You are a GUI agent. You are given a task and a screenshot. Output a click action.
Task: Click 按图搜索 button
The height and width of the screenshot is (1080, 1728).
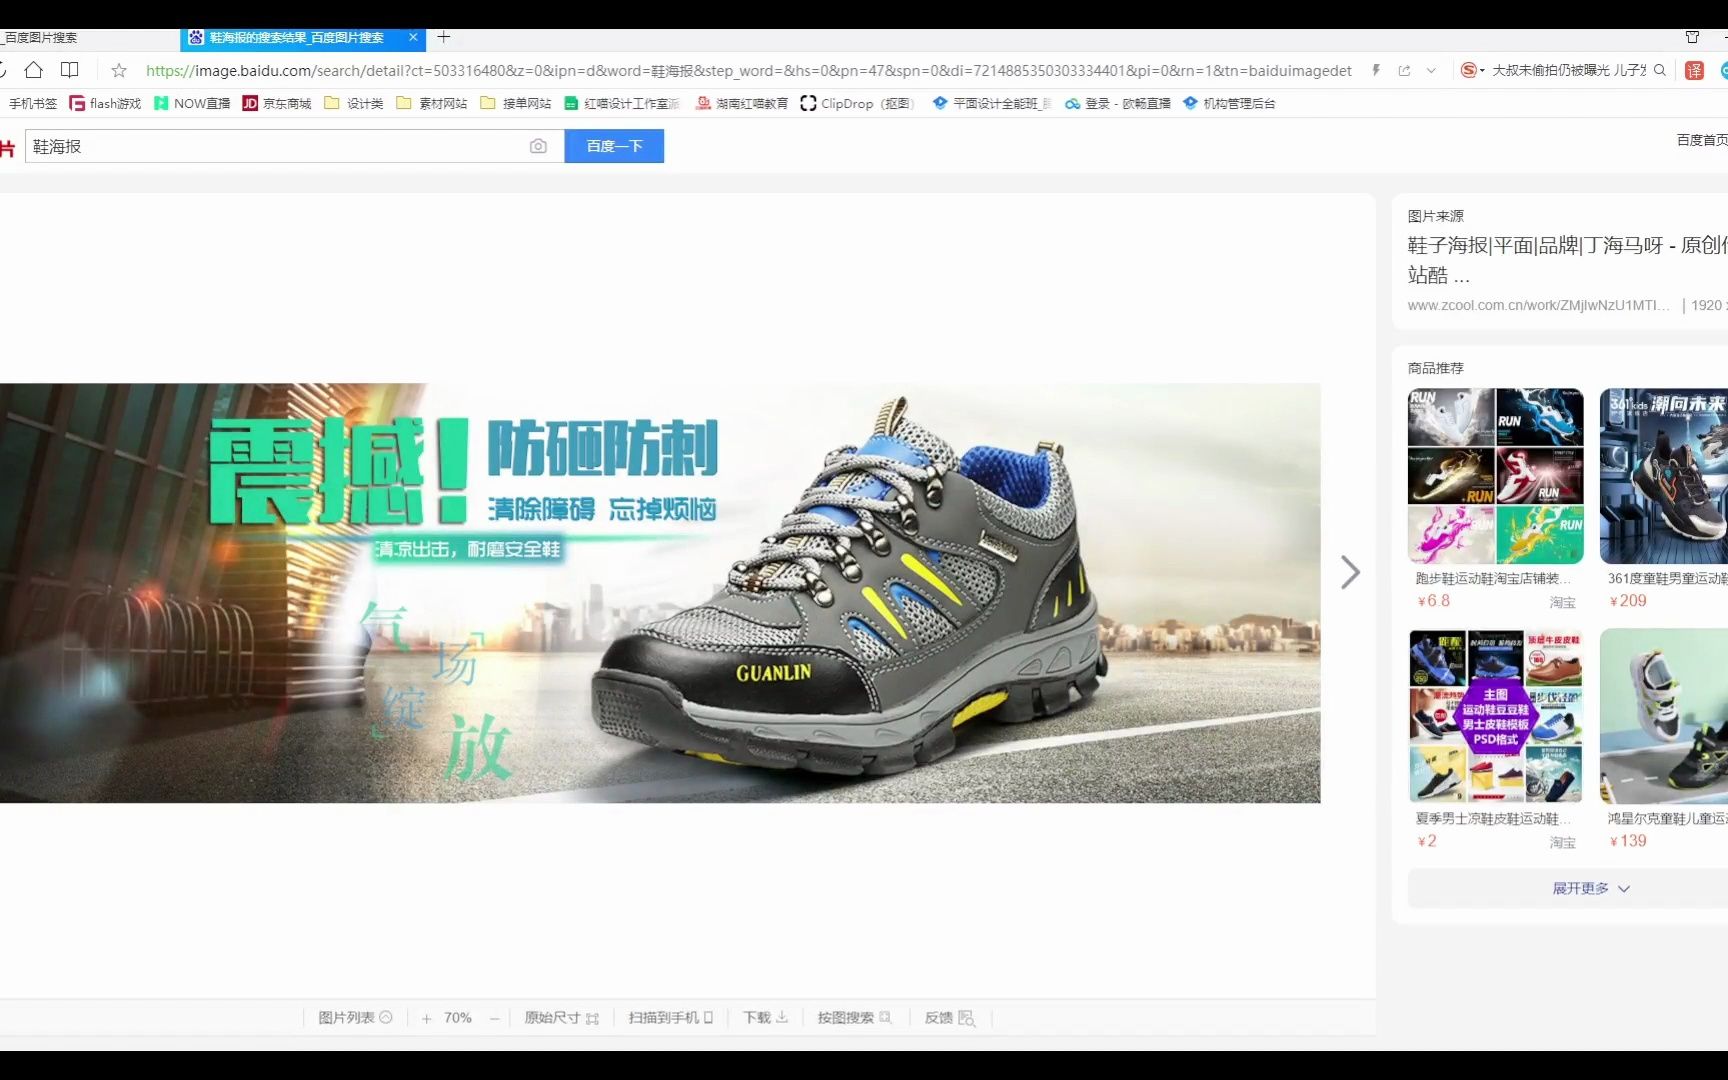[x=854, y=1017]
